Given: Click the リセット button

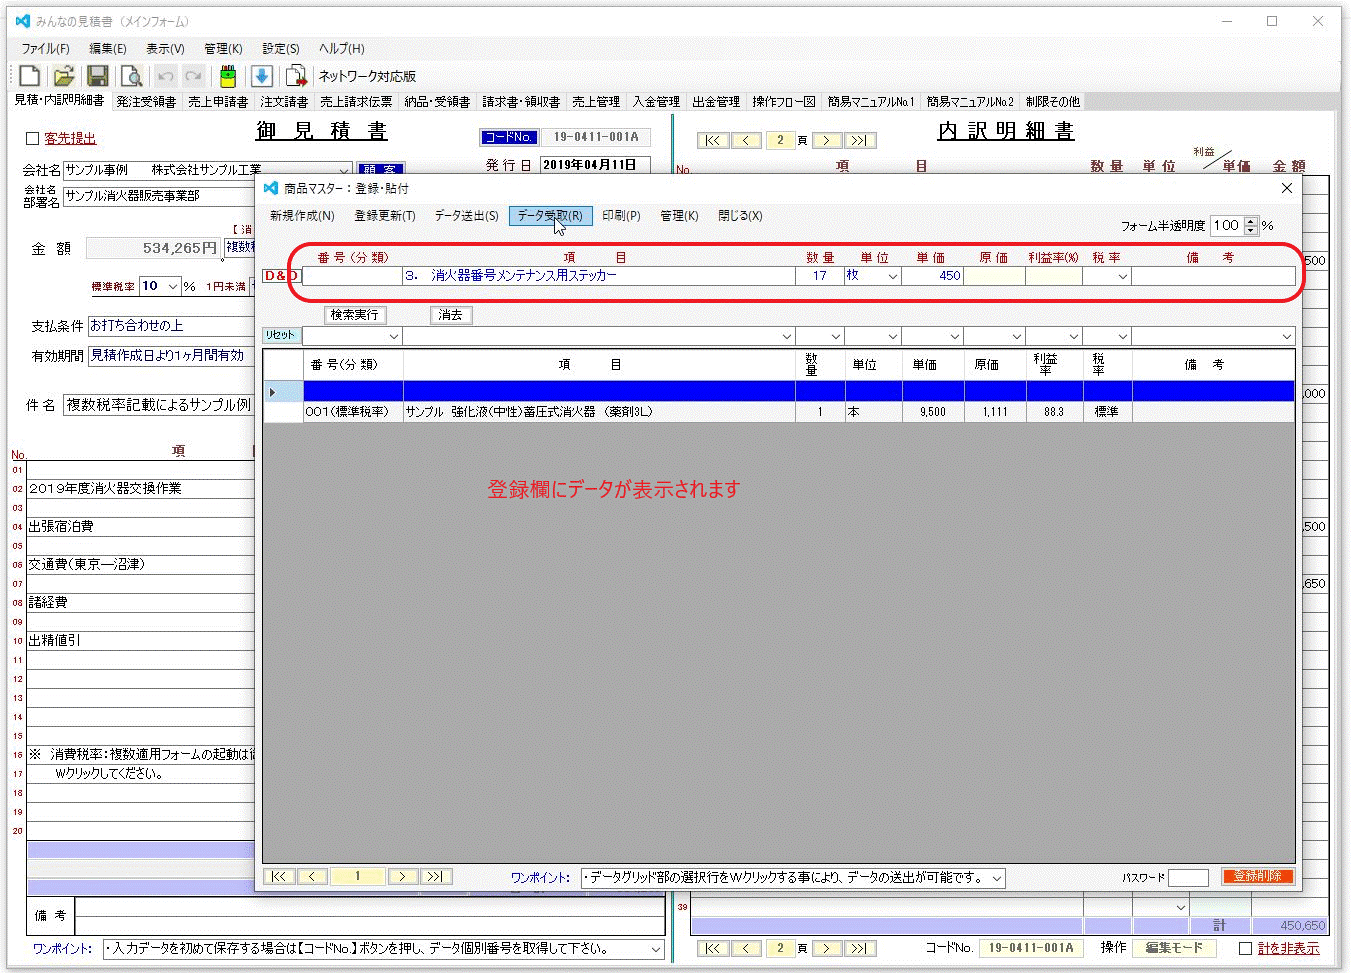Looking at the screenshot, I should (x=281, y=336).
